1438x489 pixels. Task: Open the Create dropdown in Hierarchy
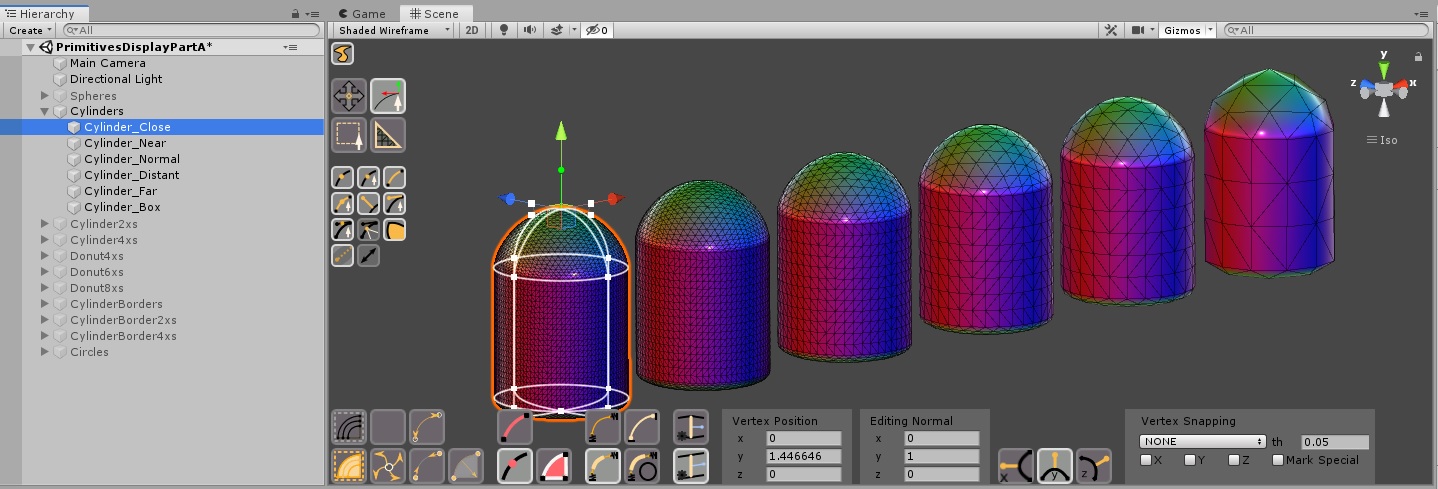29,30
